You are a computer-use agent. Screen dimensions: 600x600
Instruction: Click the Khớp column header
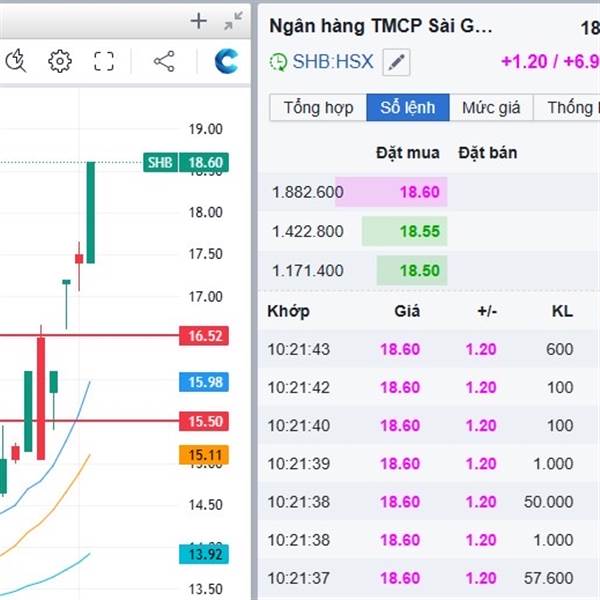(289, 311)
